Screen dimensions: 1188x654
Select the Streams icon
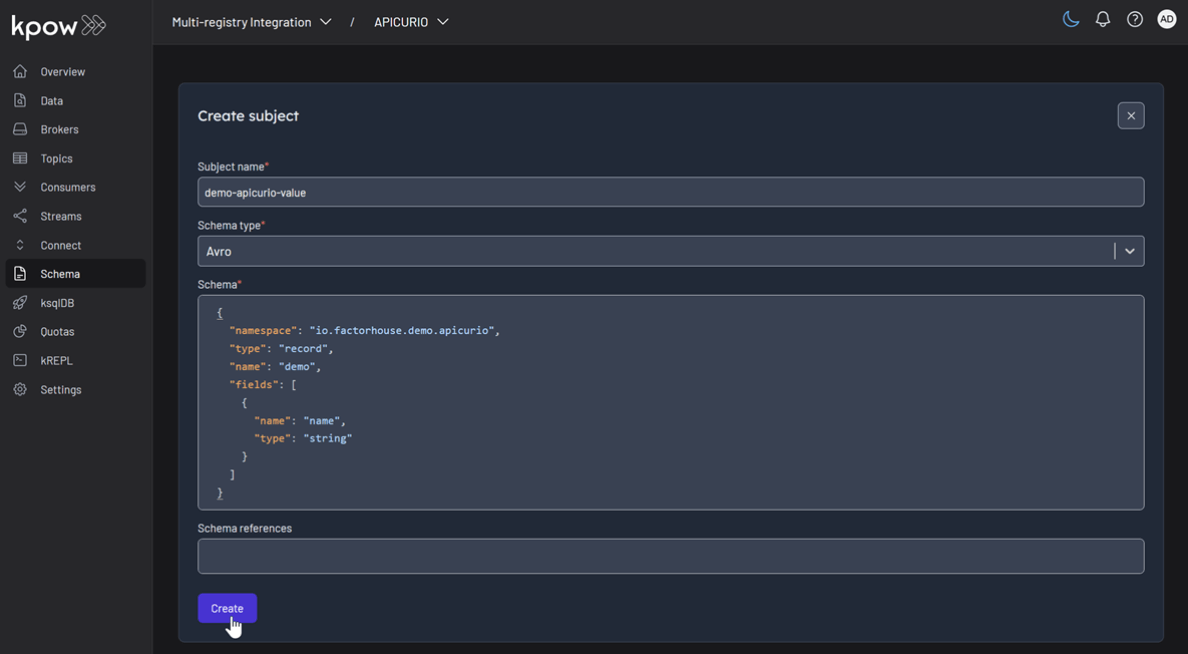point(19,215)
